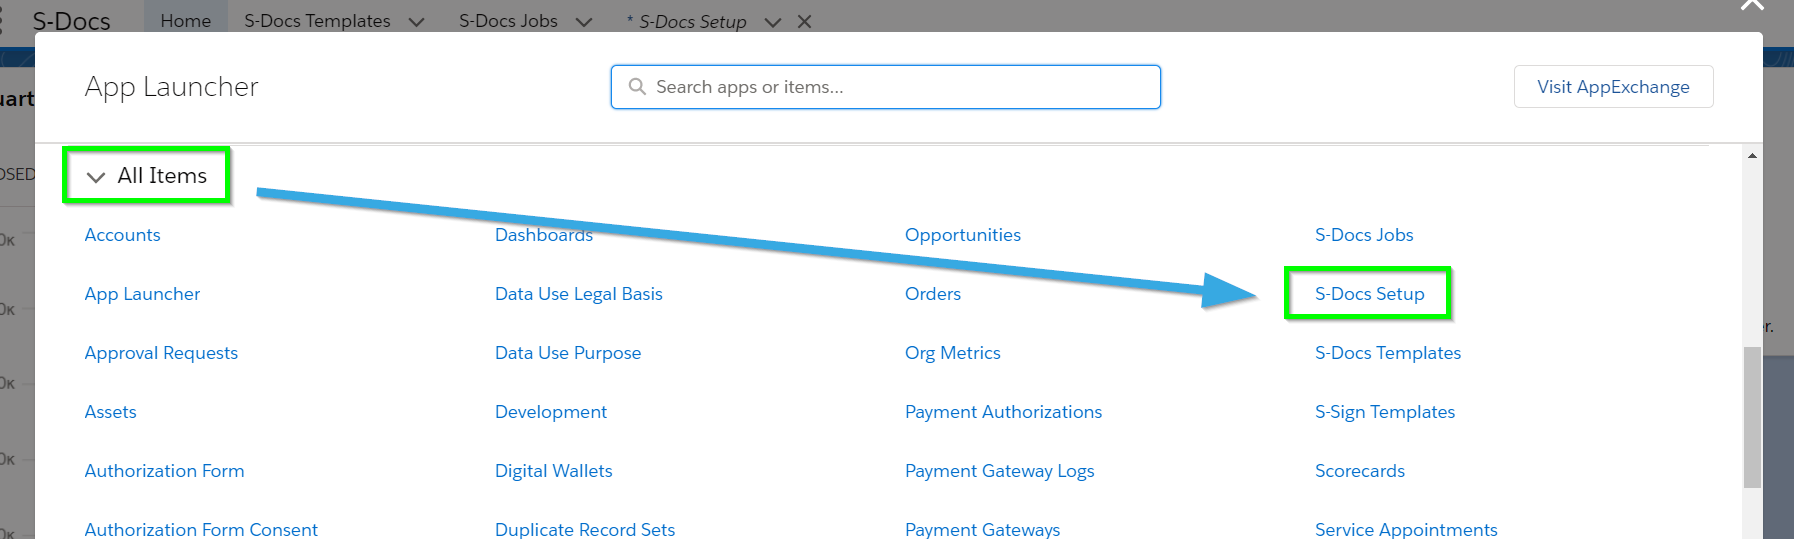This screenshot has height=539, width=1794.
Task: Open the S-Docs Jobs item link
Action: tap(1364, 235)
